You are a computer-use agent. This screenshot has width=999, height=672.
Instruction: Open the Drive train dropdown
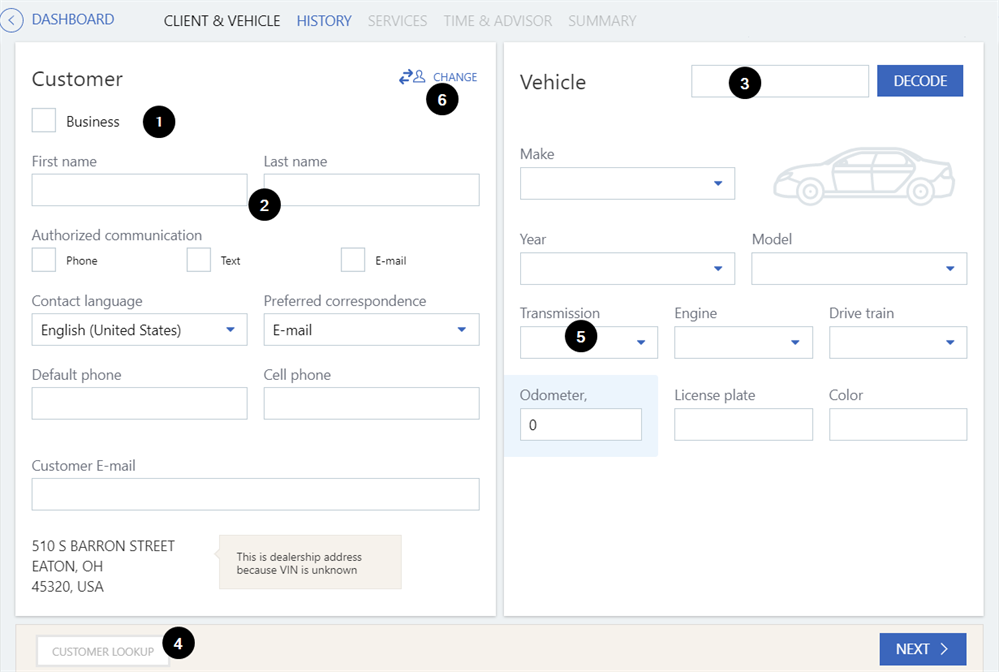pyautogui.click(x=897, y=342)
